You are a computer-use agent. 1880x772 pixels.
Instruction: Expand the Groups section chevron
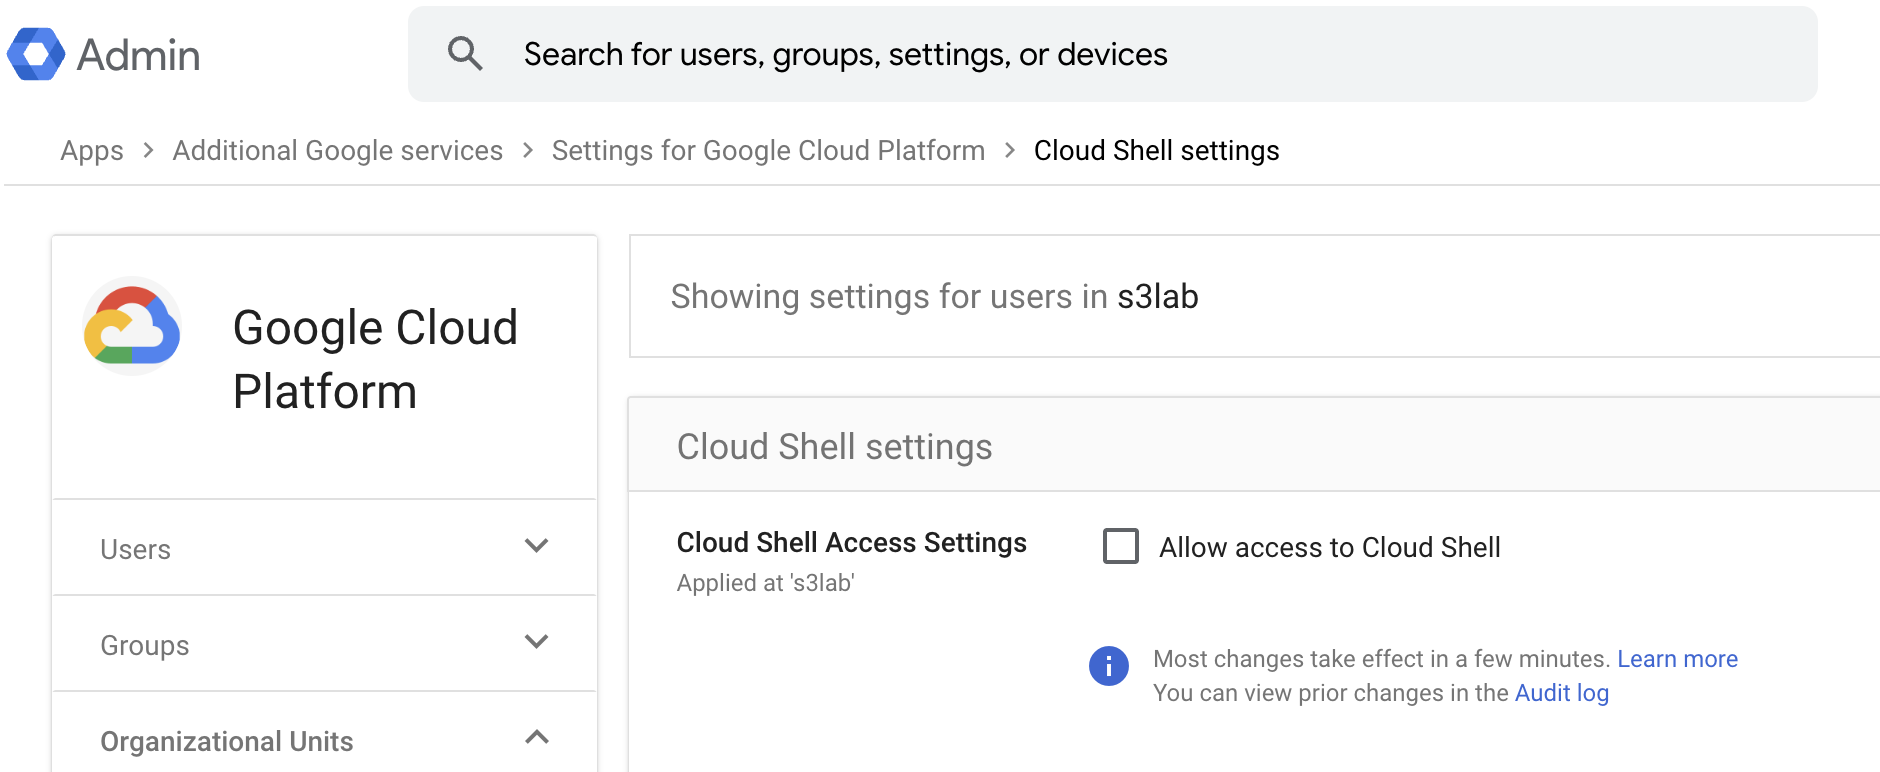536,642
